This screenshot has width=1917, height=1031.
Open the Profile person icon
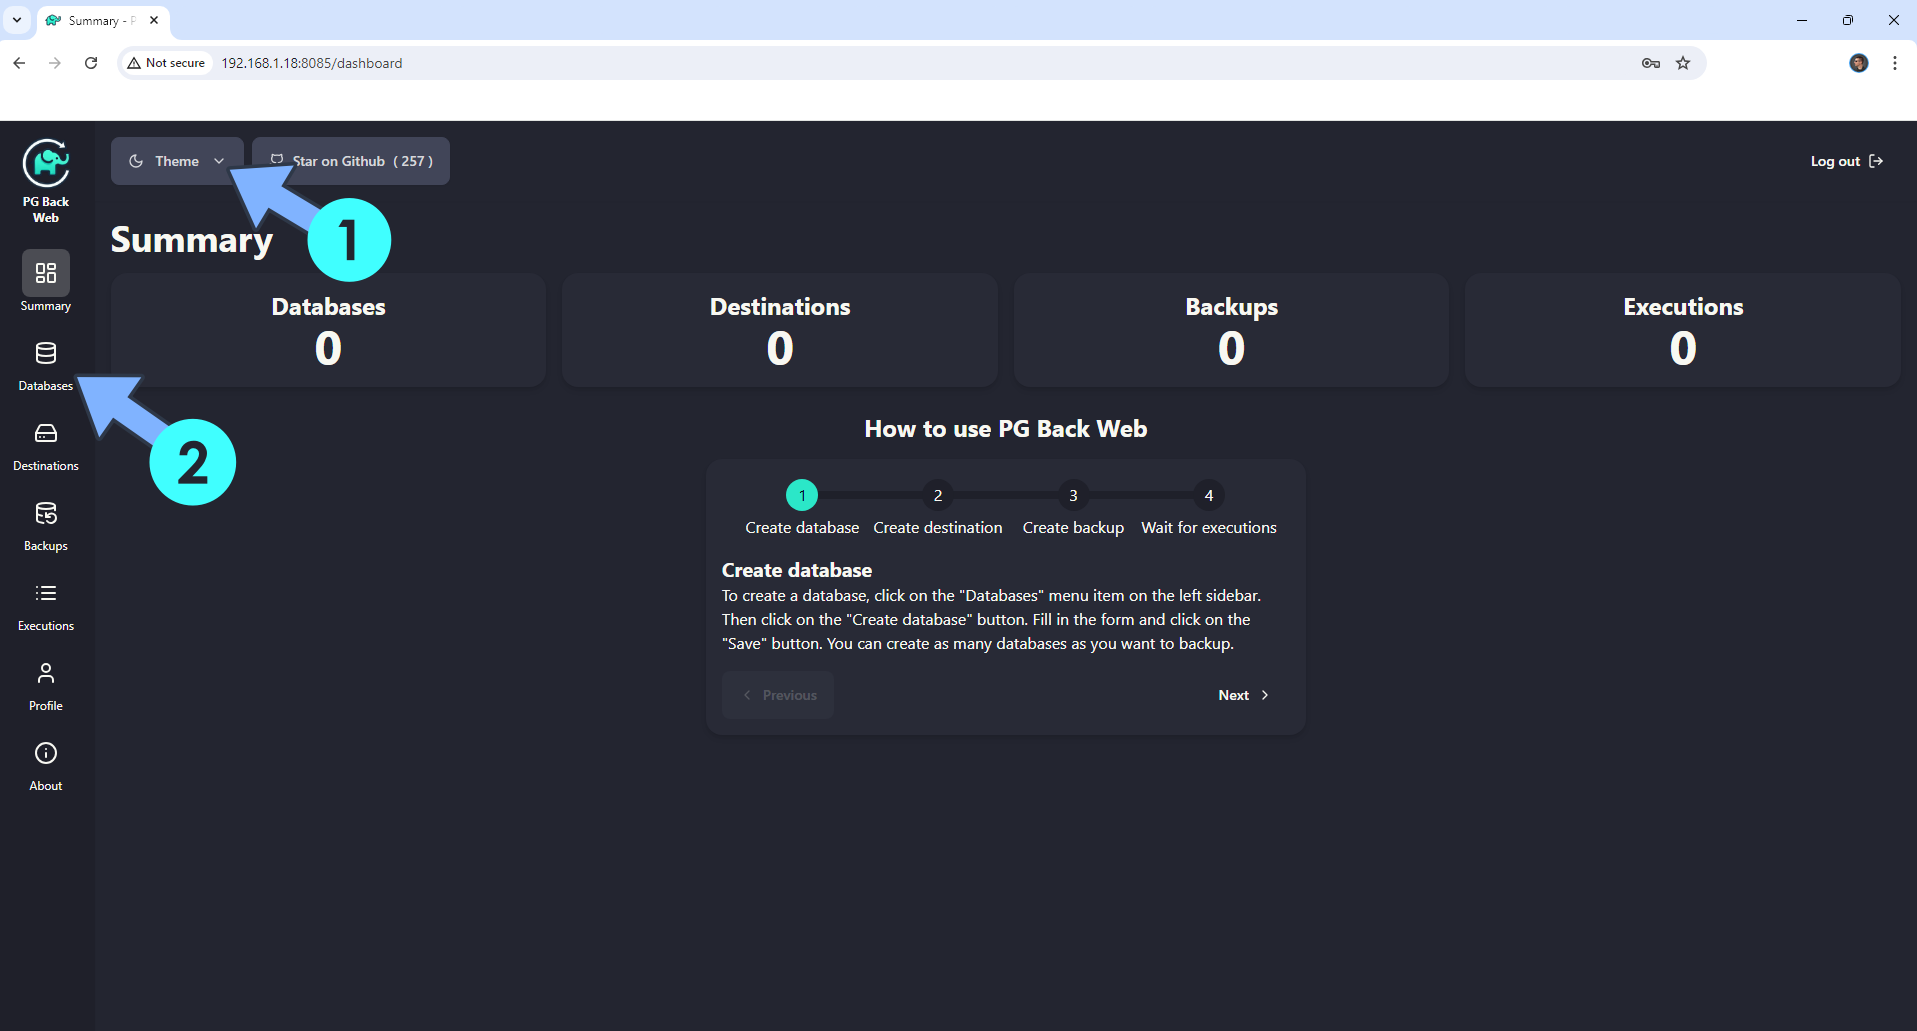[46, 673]
